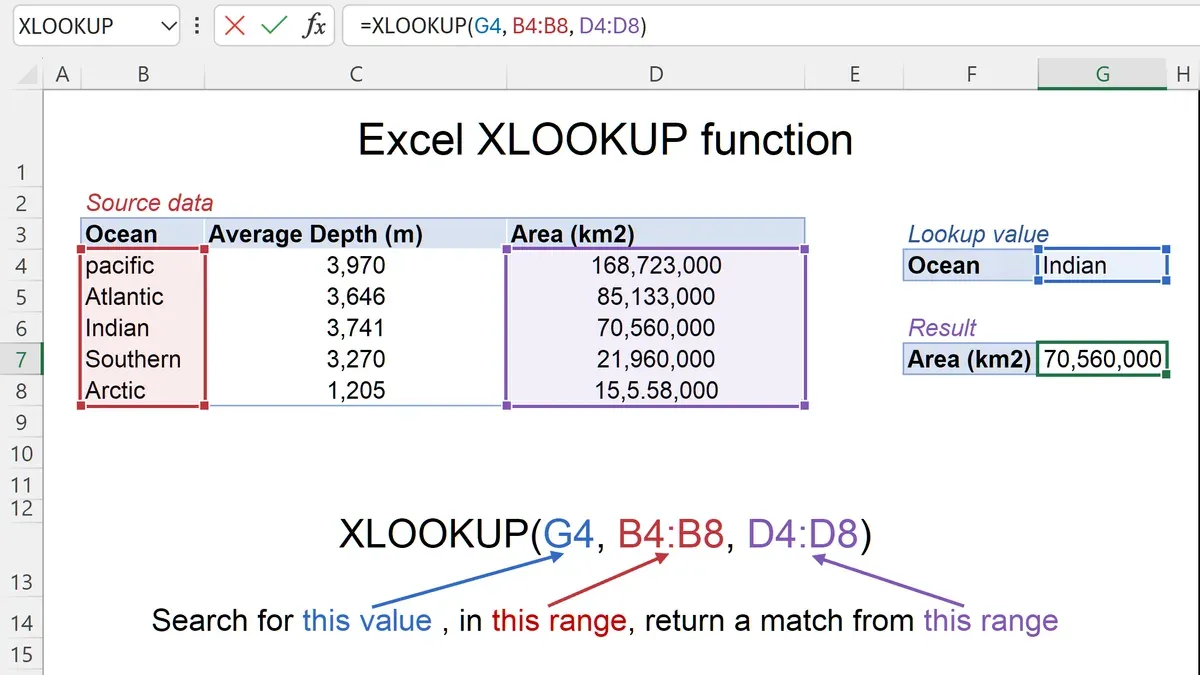The width and height of the screenshot is (1200, 675).
Task: Cancel formula entry with the X icon
Action: tap(235, 26)
